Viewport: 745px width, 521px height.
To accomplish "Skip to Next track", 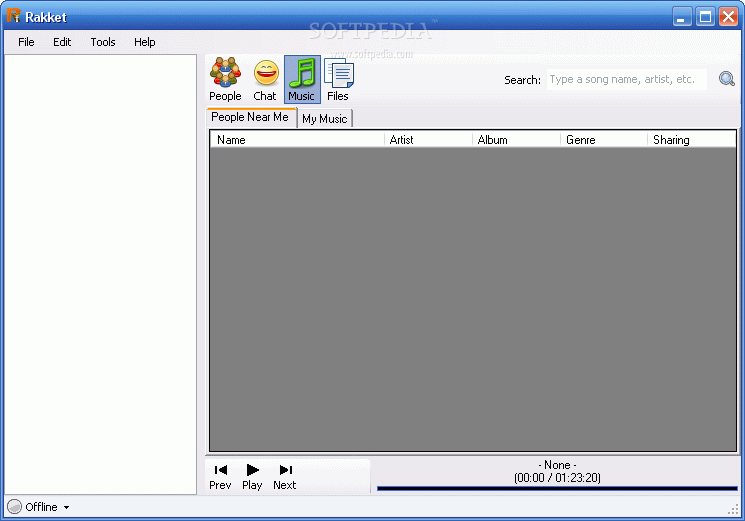I will (285, 477).
